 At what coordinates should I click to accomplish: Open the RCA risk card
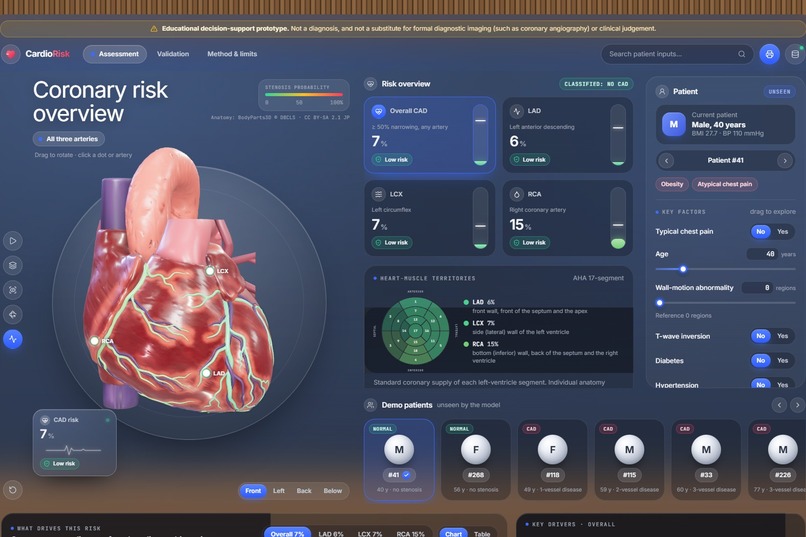pyautogui.click(x=567, y=218)
